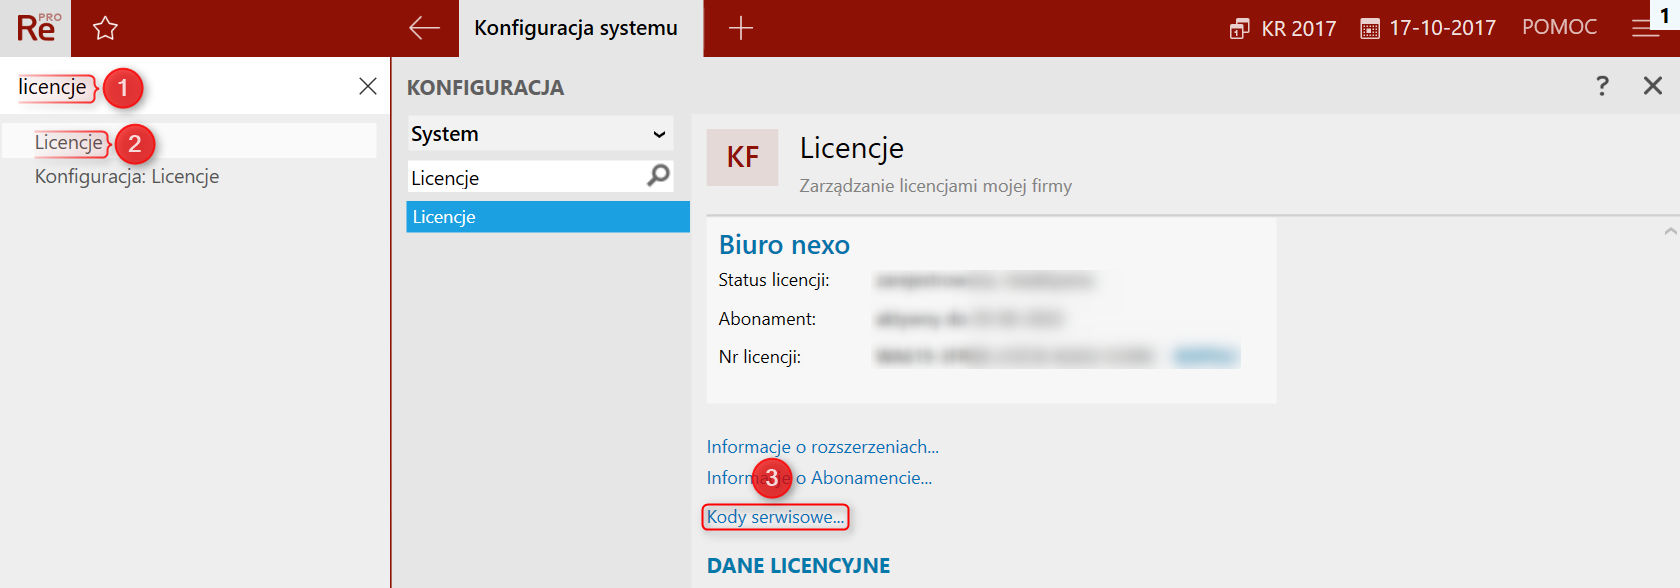This screenshot has height=588, width=1680.
Task: Collapse the section using the small up chevron
Action: pyautogui.click(x=1670, y=231)
